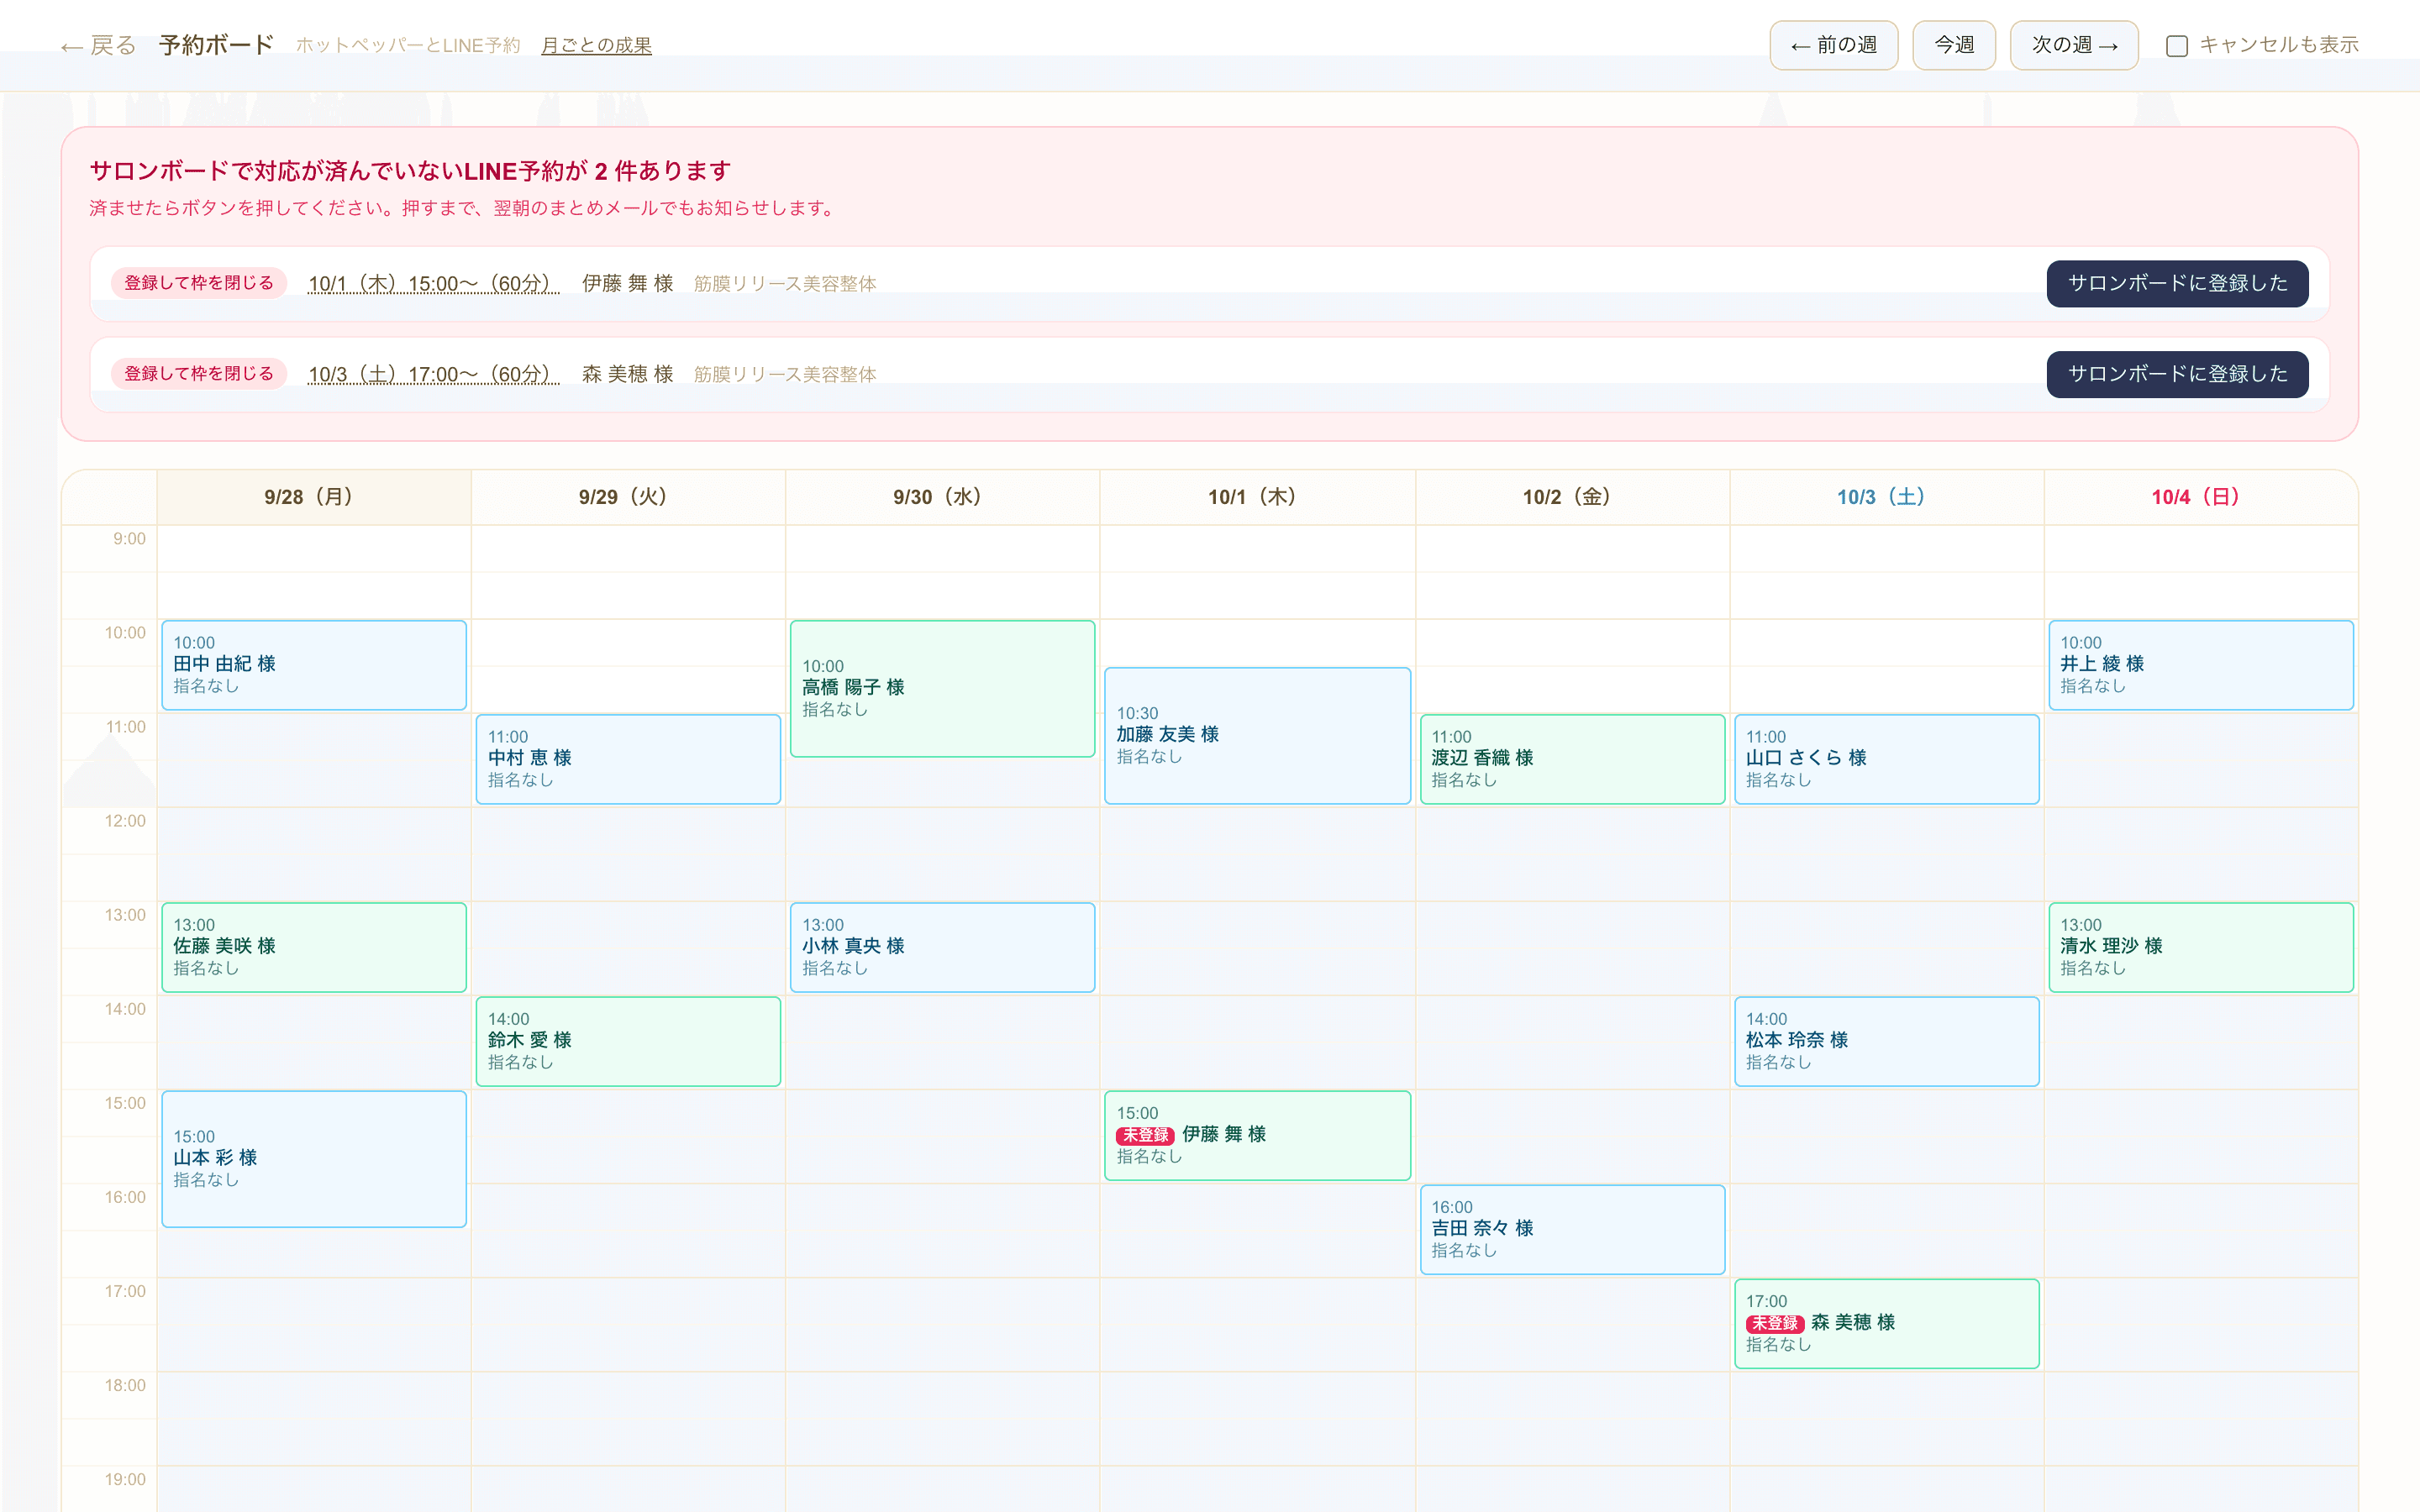Click the 予約ボード page title

[x=216, y=45]
